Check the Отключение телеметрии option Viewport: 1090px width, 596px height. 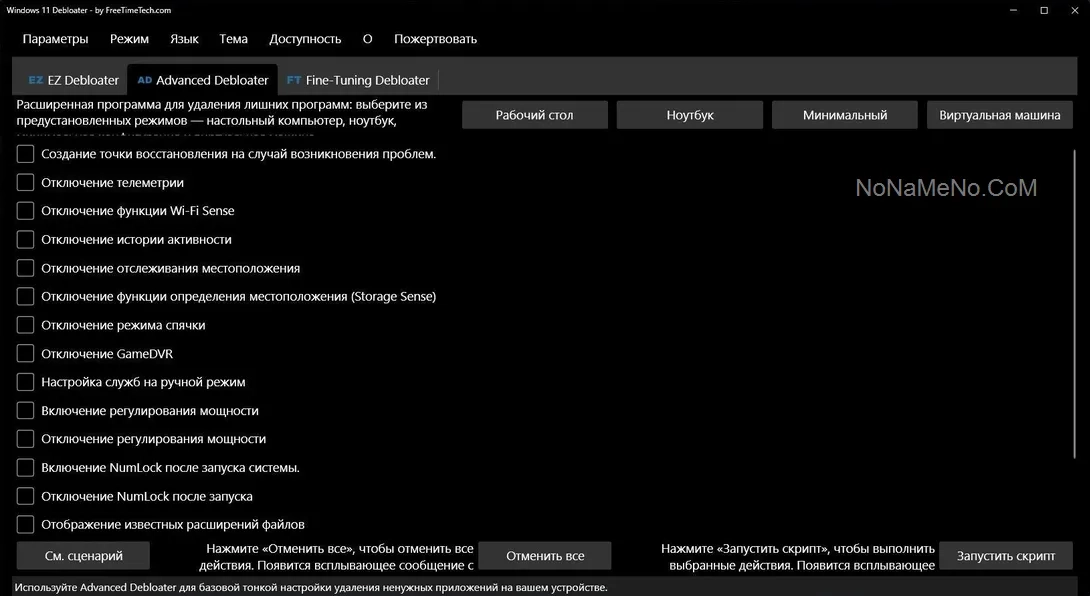[26, 183]
